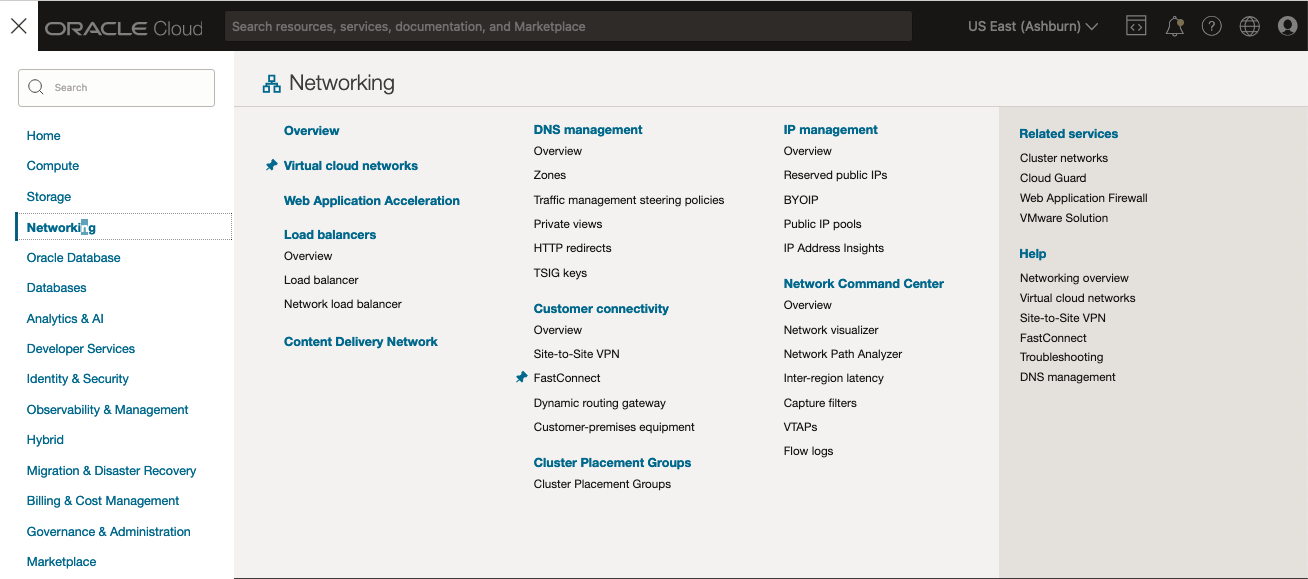Viewport: 1308px width, 579px height.
Task: Open the language globe icon
Action: coord(1250,27)
